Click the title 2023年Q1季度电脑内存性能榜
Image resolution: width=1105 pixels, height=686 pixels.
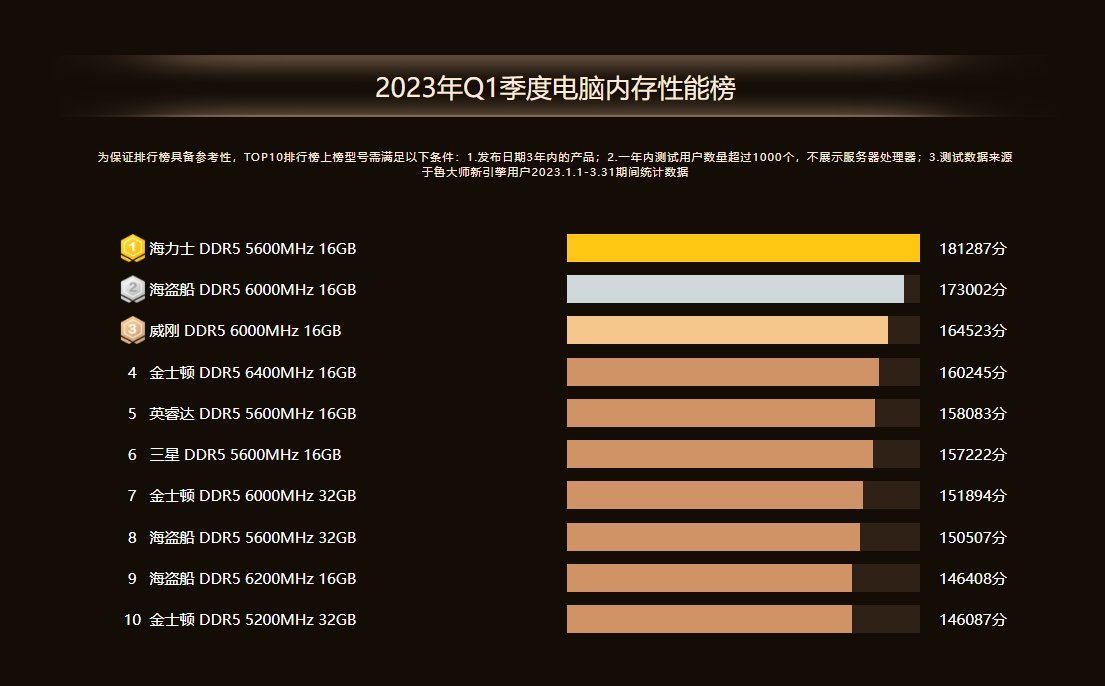[555, 88]
